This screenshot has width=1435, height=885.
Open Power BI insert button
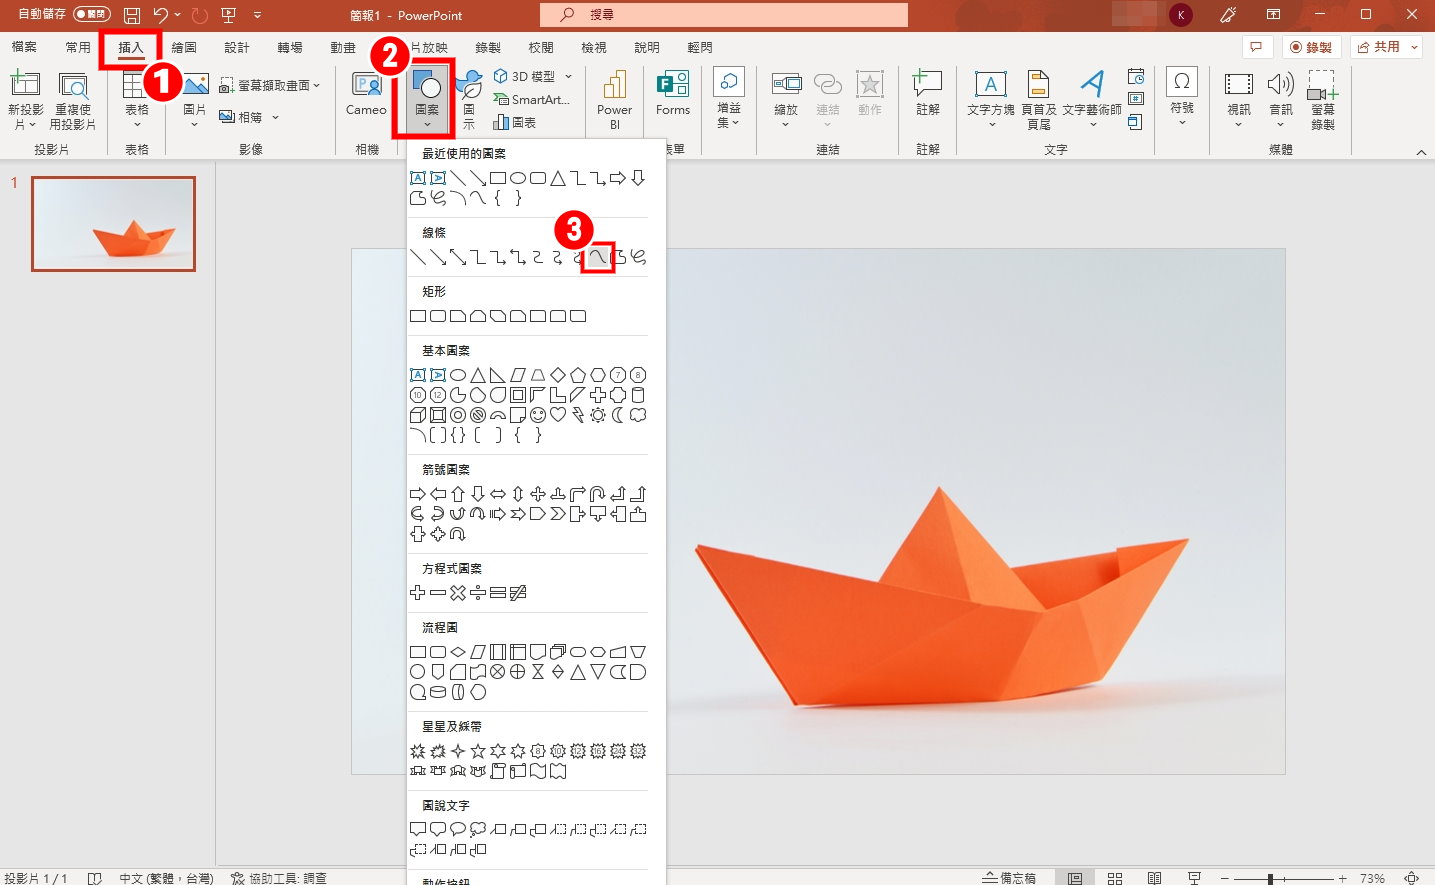tap(614, 100)
